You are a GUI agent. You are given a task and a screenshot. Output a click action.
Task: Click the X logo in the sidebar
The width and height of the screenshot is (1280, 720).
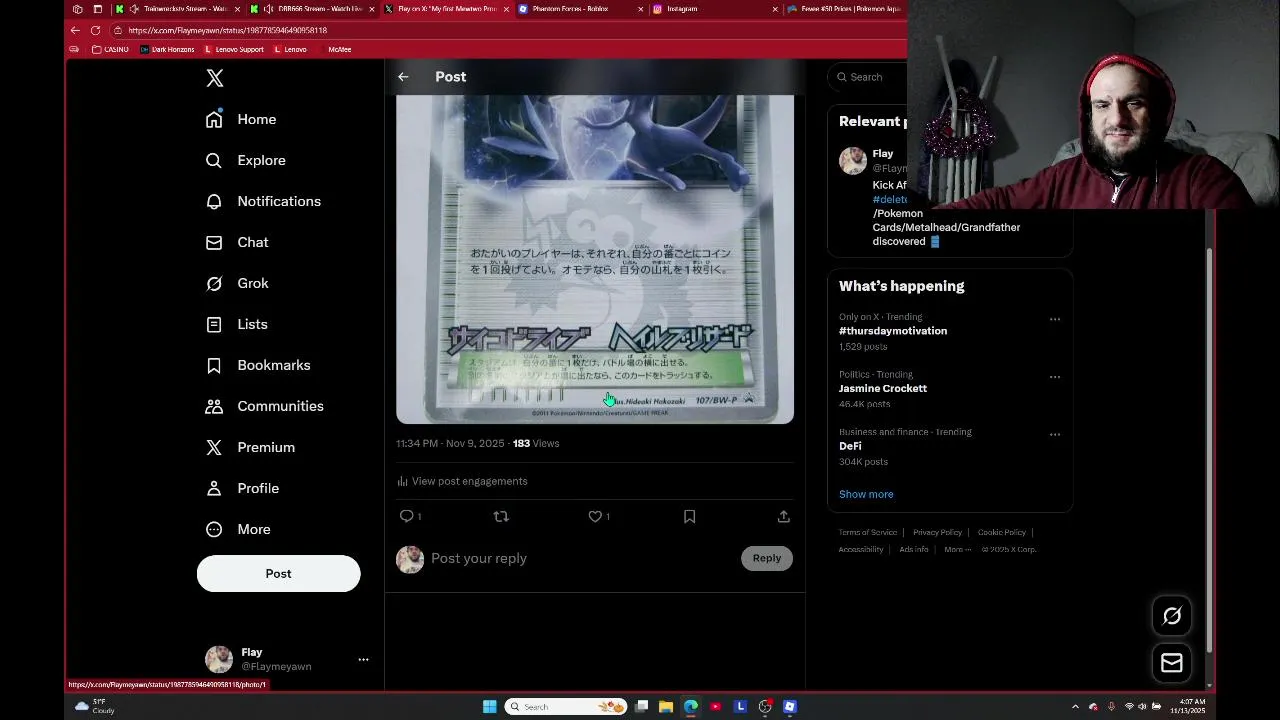[215, 78]
